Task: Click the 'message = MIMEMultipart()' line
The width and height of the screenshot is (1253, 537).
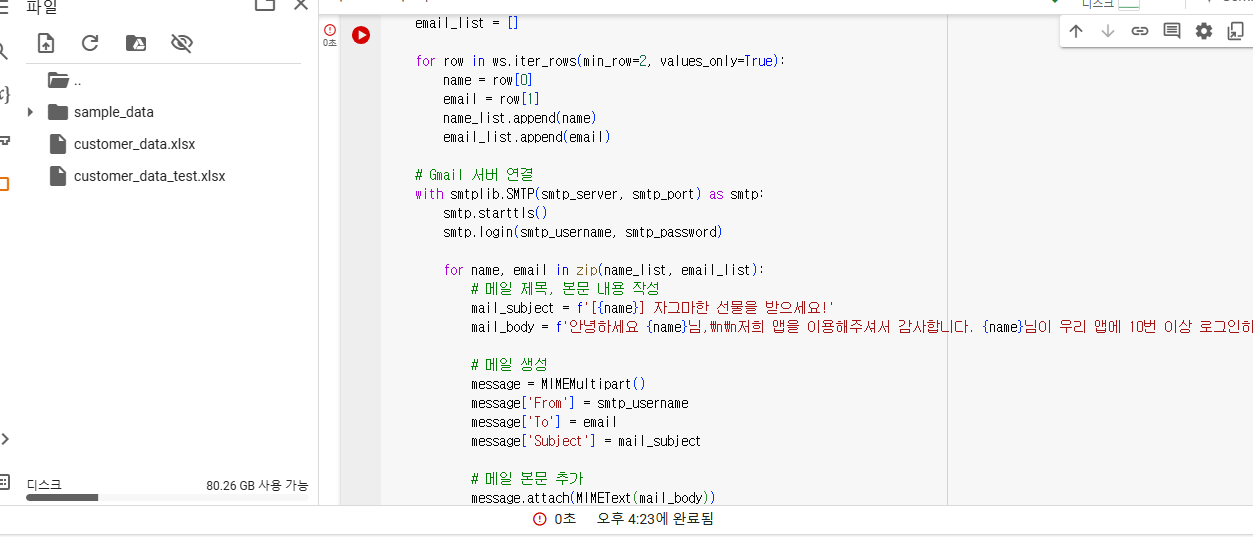Action: pyautogui.click(x=558, y=384)
